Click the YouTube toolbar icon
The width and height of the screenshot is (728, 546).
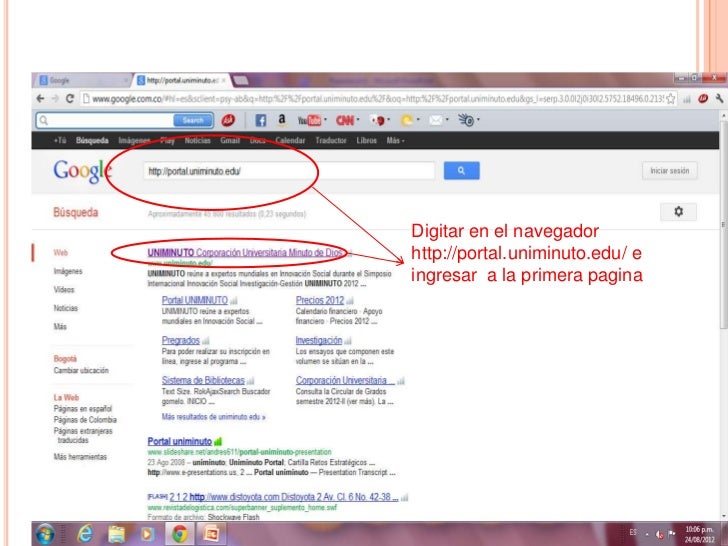[x=309, y=121]
